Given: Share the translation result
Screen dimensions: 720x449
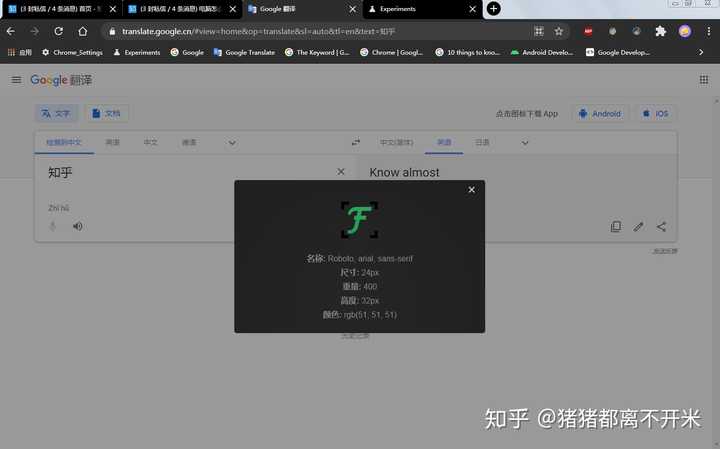Looking at the screenshot, I should point(661,226).
